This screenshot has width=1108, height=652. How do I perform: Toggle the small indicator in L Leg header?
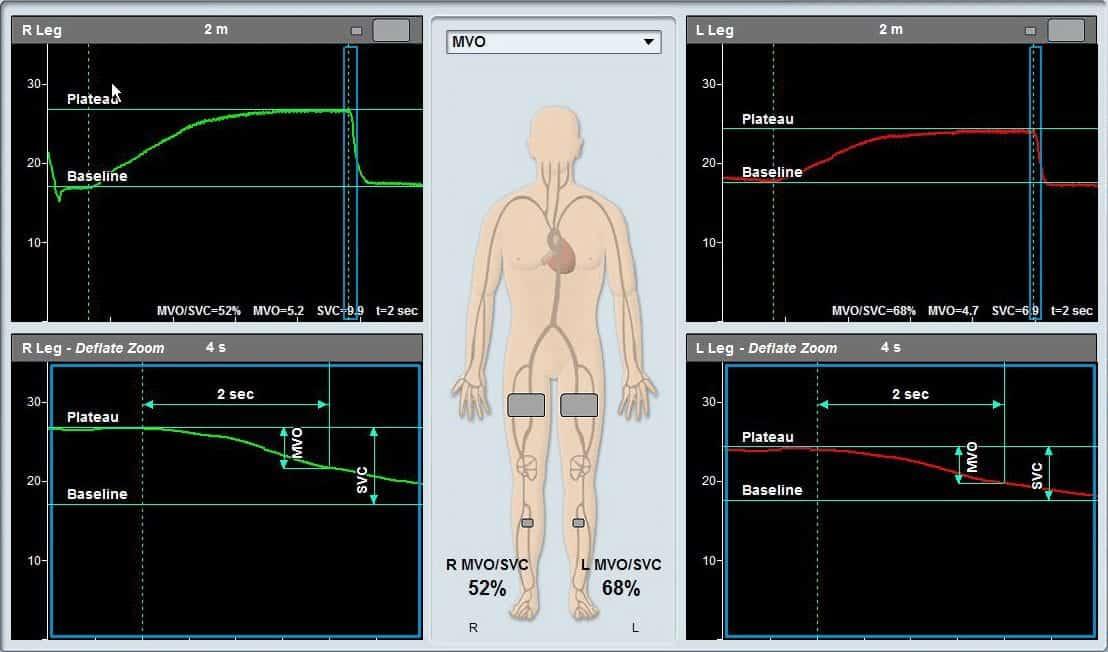click(1031, 30)
